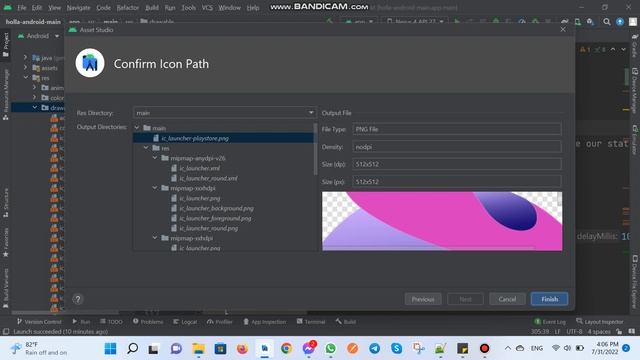640x360 pixels.
Task: Collapse the res folder in Output Directories
Action: pyautogui.click(x=146, y=148)
